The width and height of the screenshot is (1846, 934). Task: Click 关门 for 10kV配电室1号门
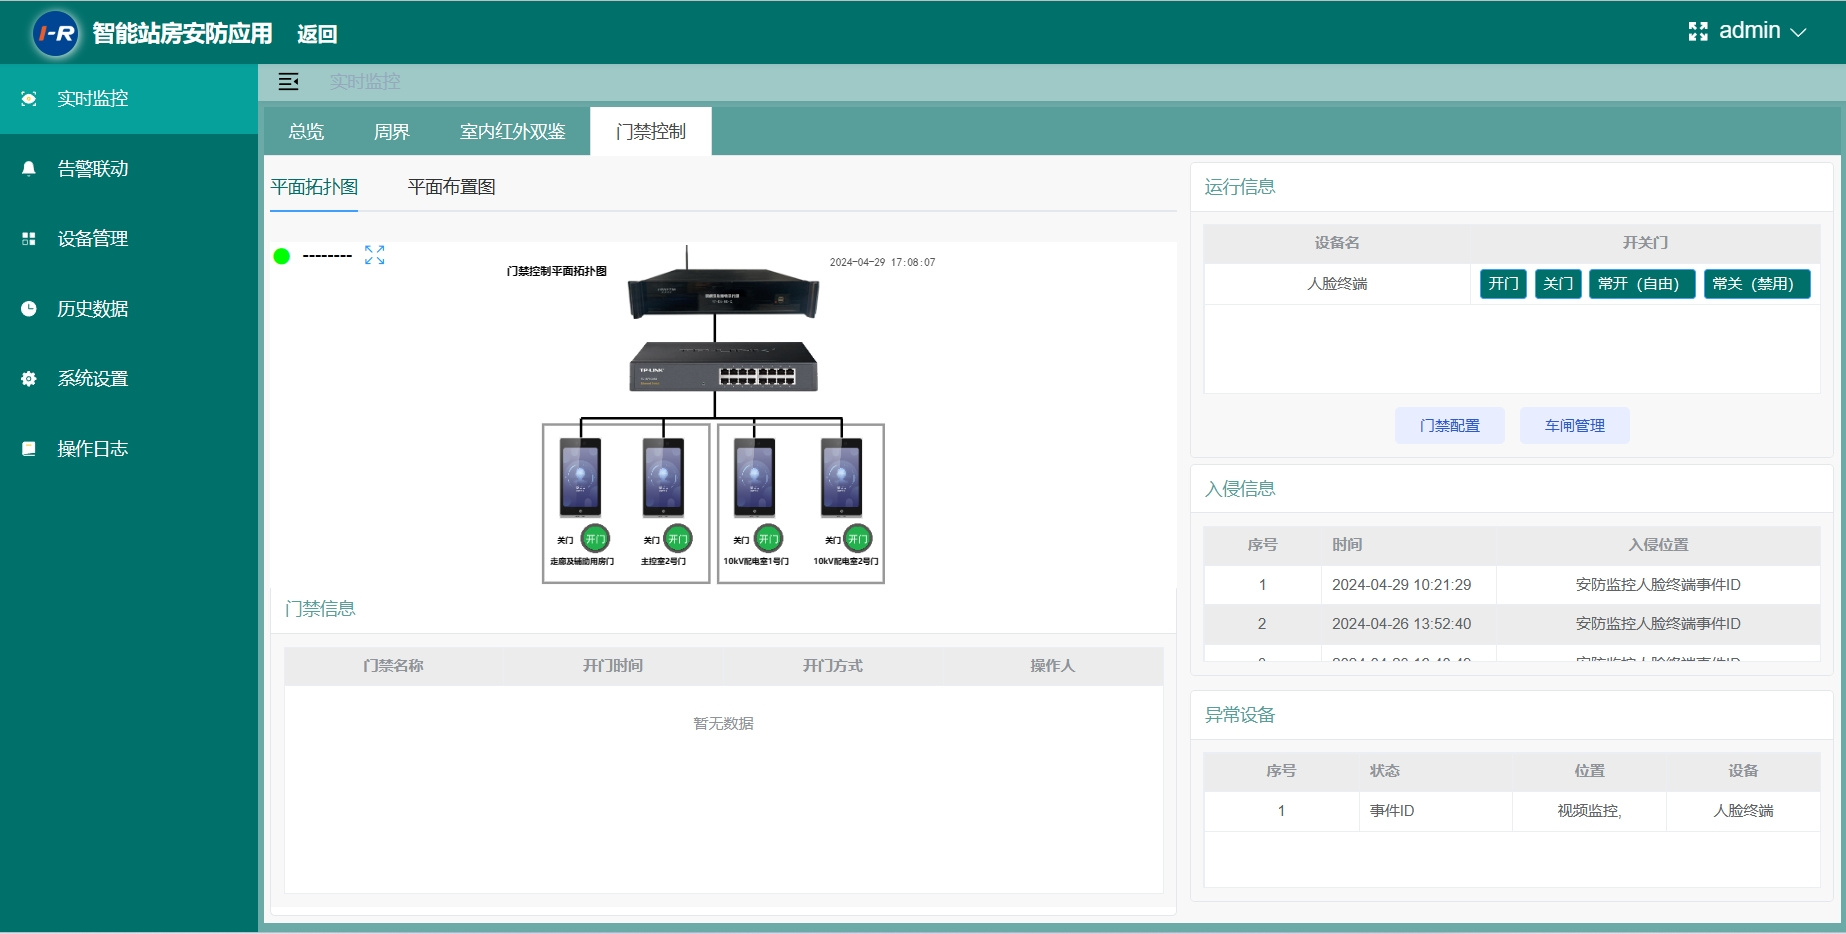[741, 540]
